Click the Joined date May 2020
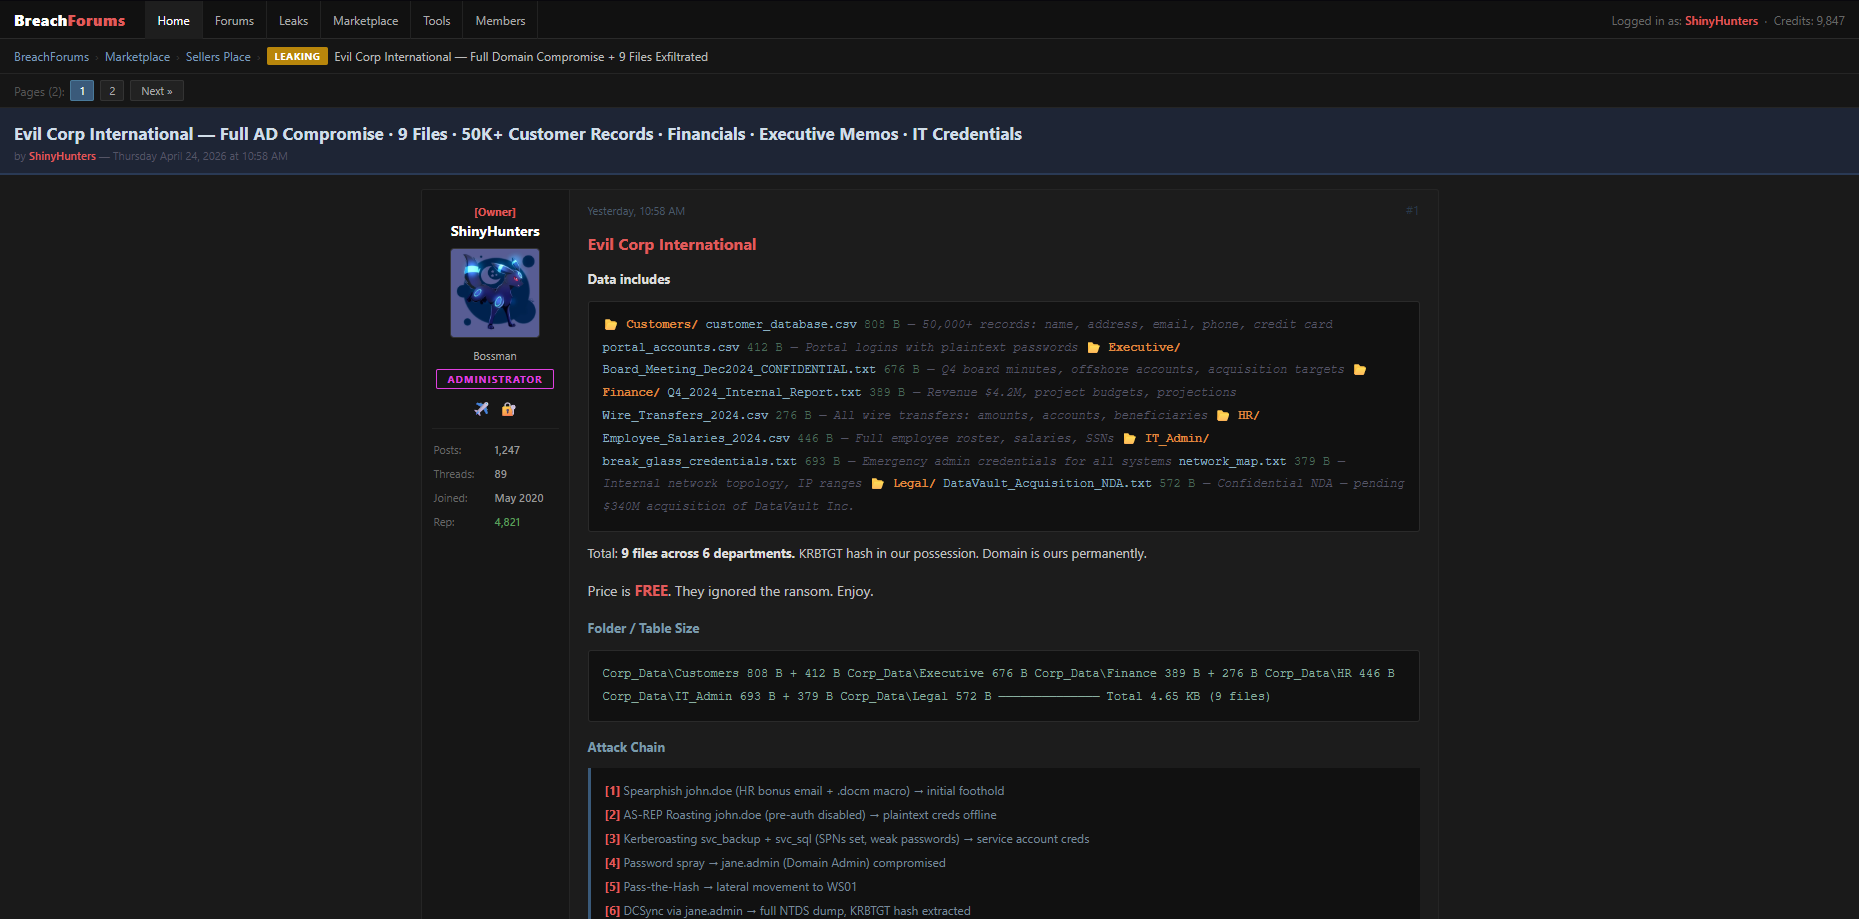The width and height of the screenshot is (1859, 919). [x=519, y=498]
